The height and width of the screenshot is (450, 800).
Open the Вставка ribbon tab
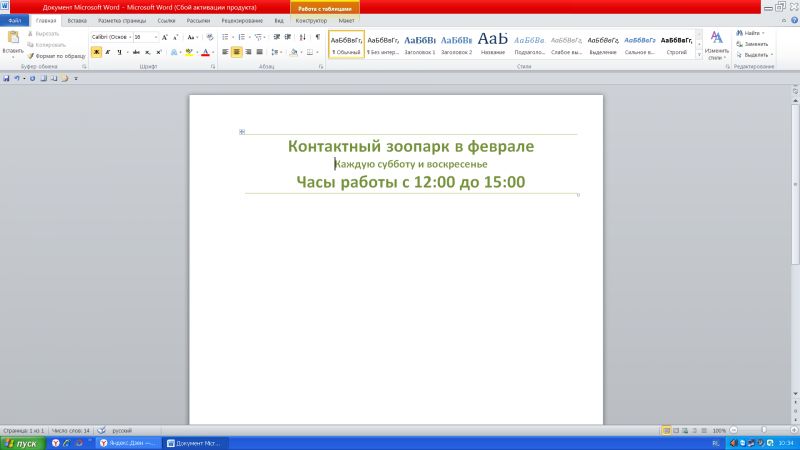tap(77, 20)
